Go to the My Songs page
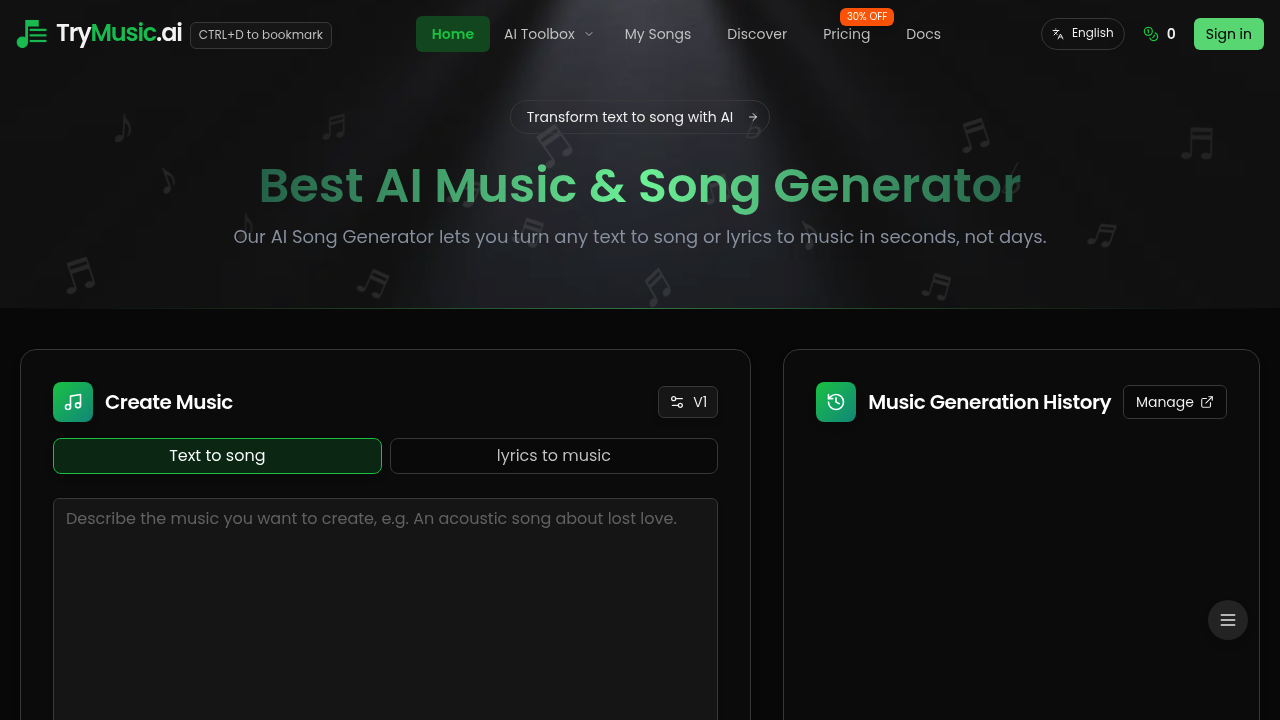 point(658,33)
